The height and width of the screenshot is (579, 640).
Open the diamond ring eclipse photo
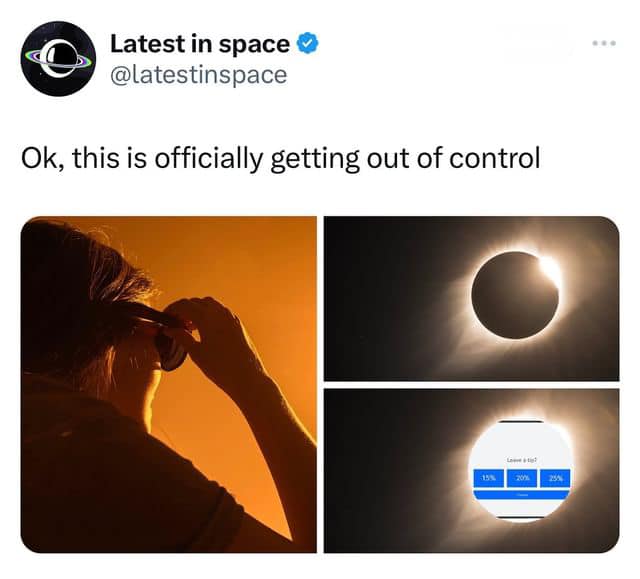point(471,299)
